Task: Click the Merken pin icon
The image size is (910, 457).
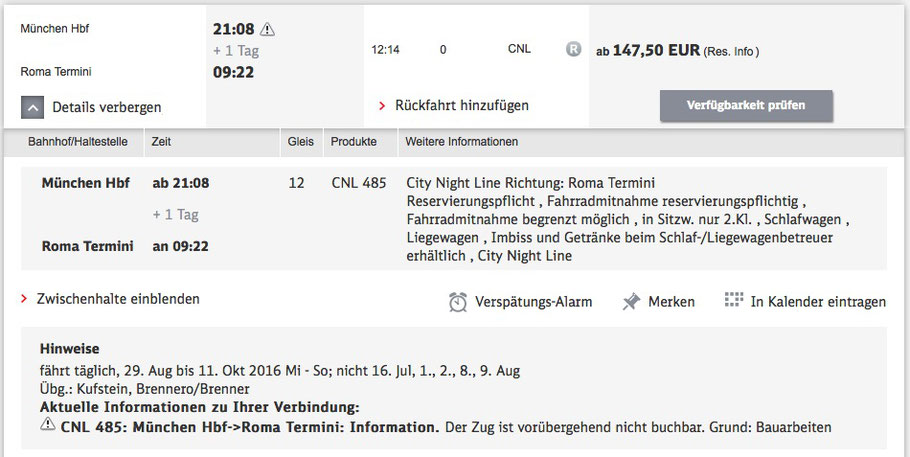Action: 631,301
